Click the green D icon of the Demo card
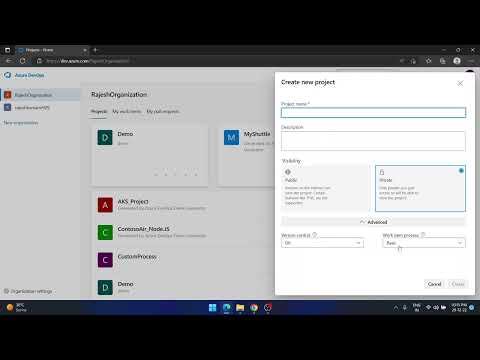Viewport: 480px width, 360px height. pyautogui.click(x=105, y=137)
